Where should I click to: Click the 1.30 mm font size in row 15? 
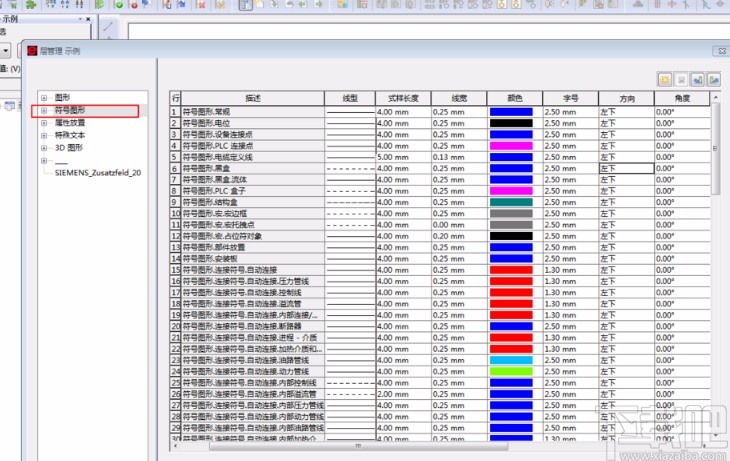[x=571, y=270]
